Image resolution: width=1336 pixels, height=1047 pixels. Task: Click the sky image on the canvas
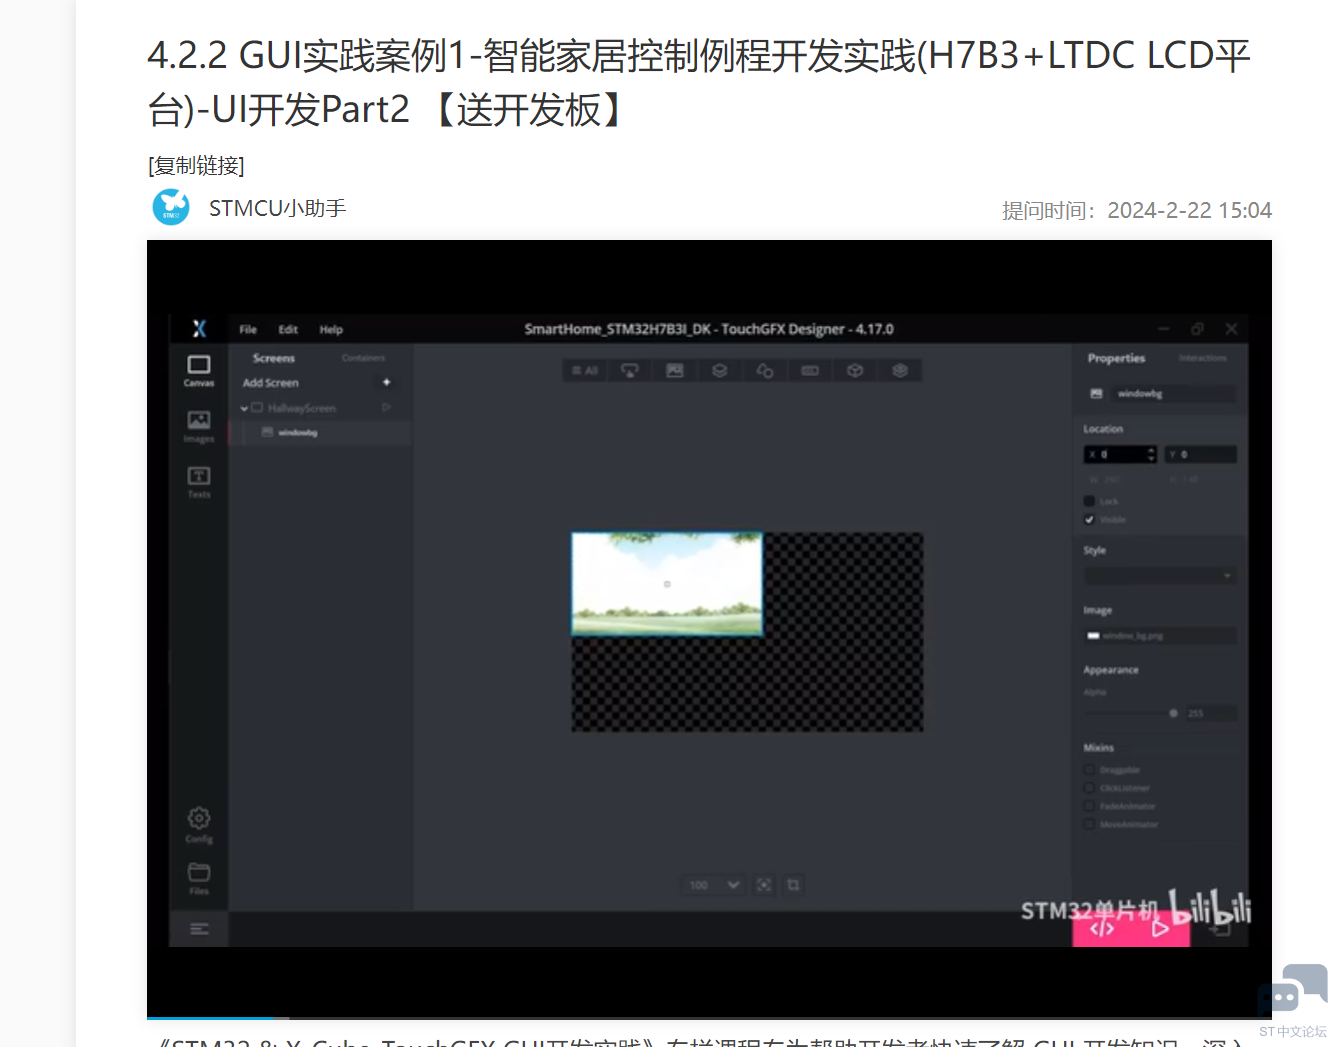[x=667, y=584]
